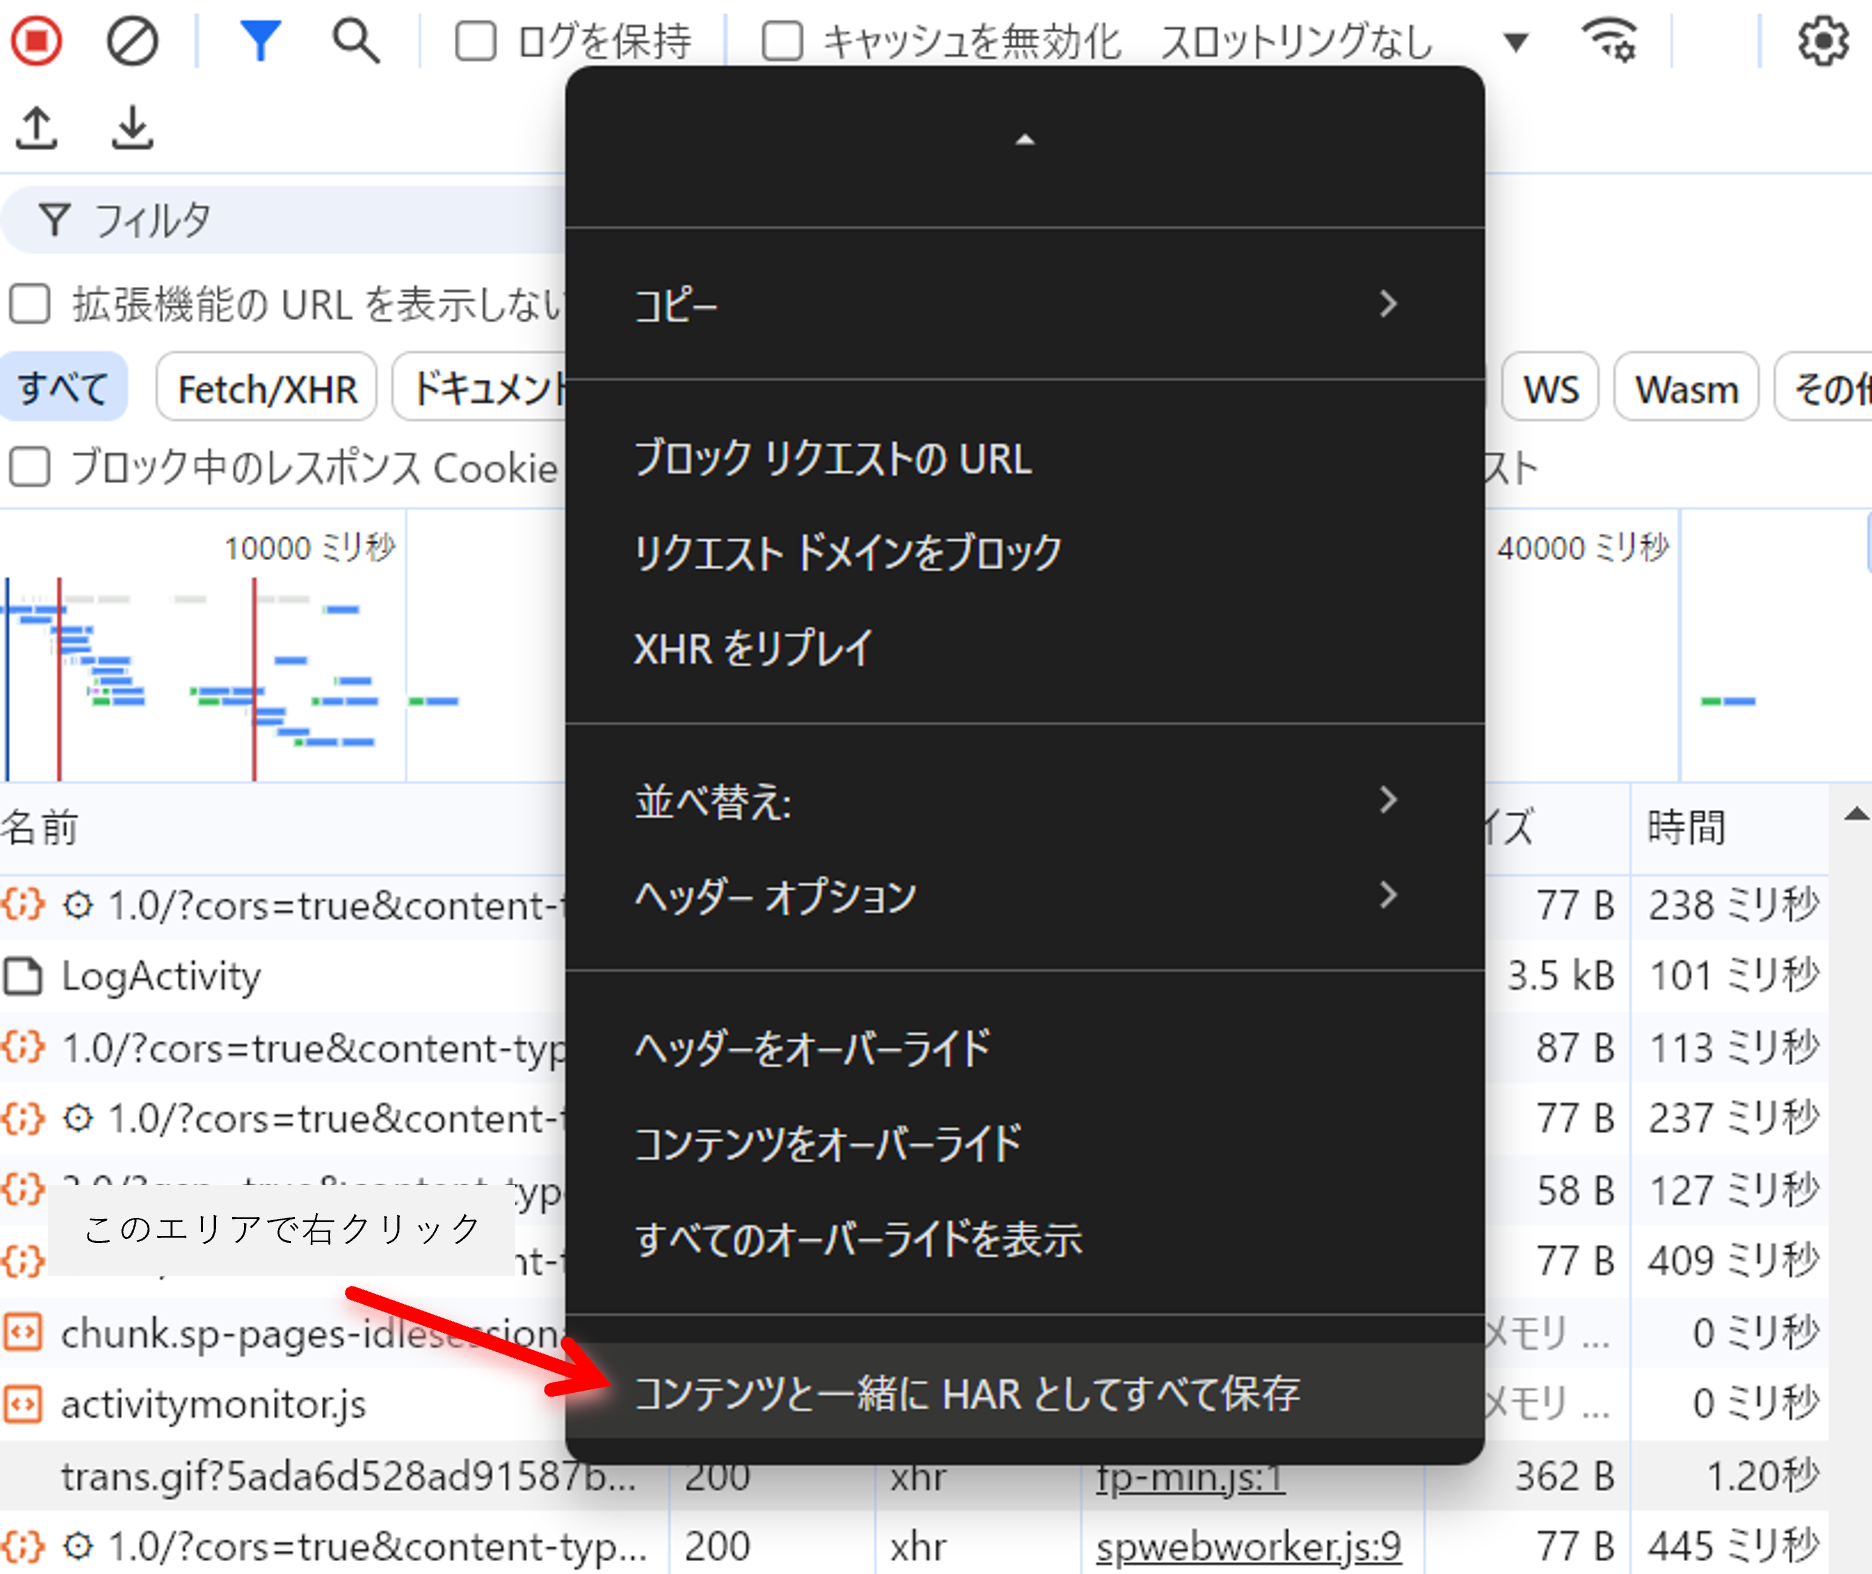Image resolution: width=1872 pixels, height=1574 pixels.
Task: Check 拡張機能の URL を表示しない
Action: point(30,304)
